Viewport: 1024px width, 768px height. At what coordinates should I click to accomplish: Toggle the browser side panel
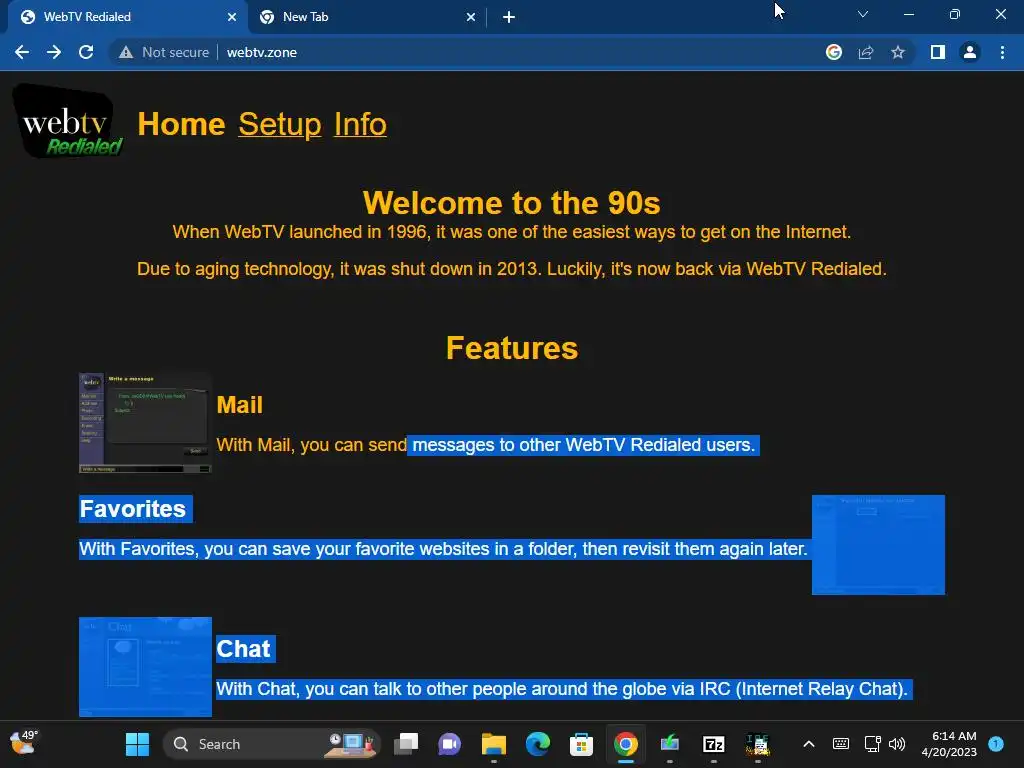938,52
